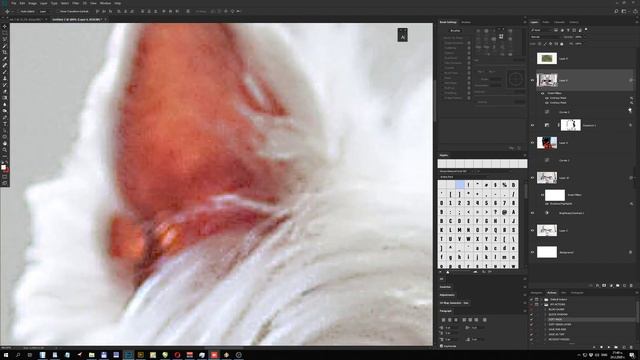Begin recording in the Actions panel
The height and width of the screenshot is (360, 640).
(601, 347)
